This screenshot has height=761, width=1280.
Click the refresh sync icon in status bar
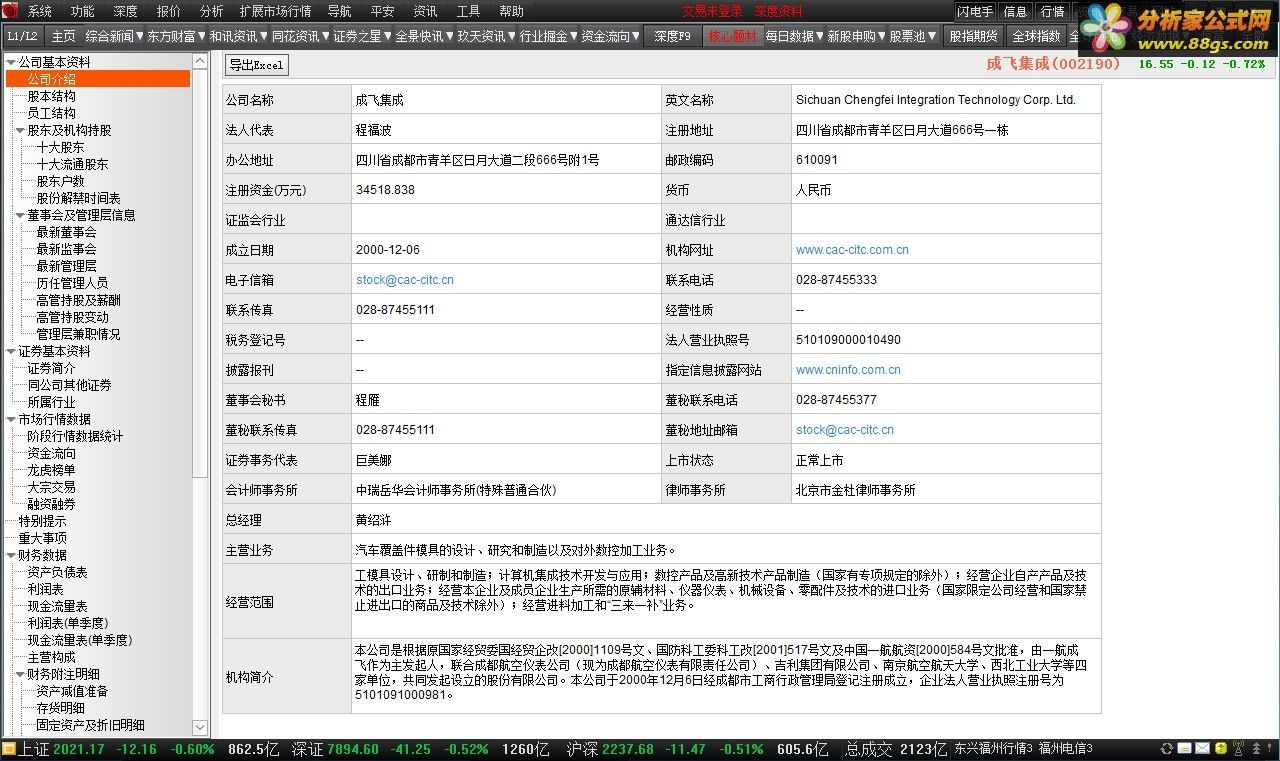click(1167, 749)
